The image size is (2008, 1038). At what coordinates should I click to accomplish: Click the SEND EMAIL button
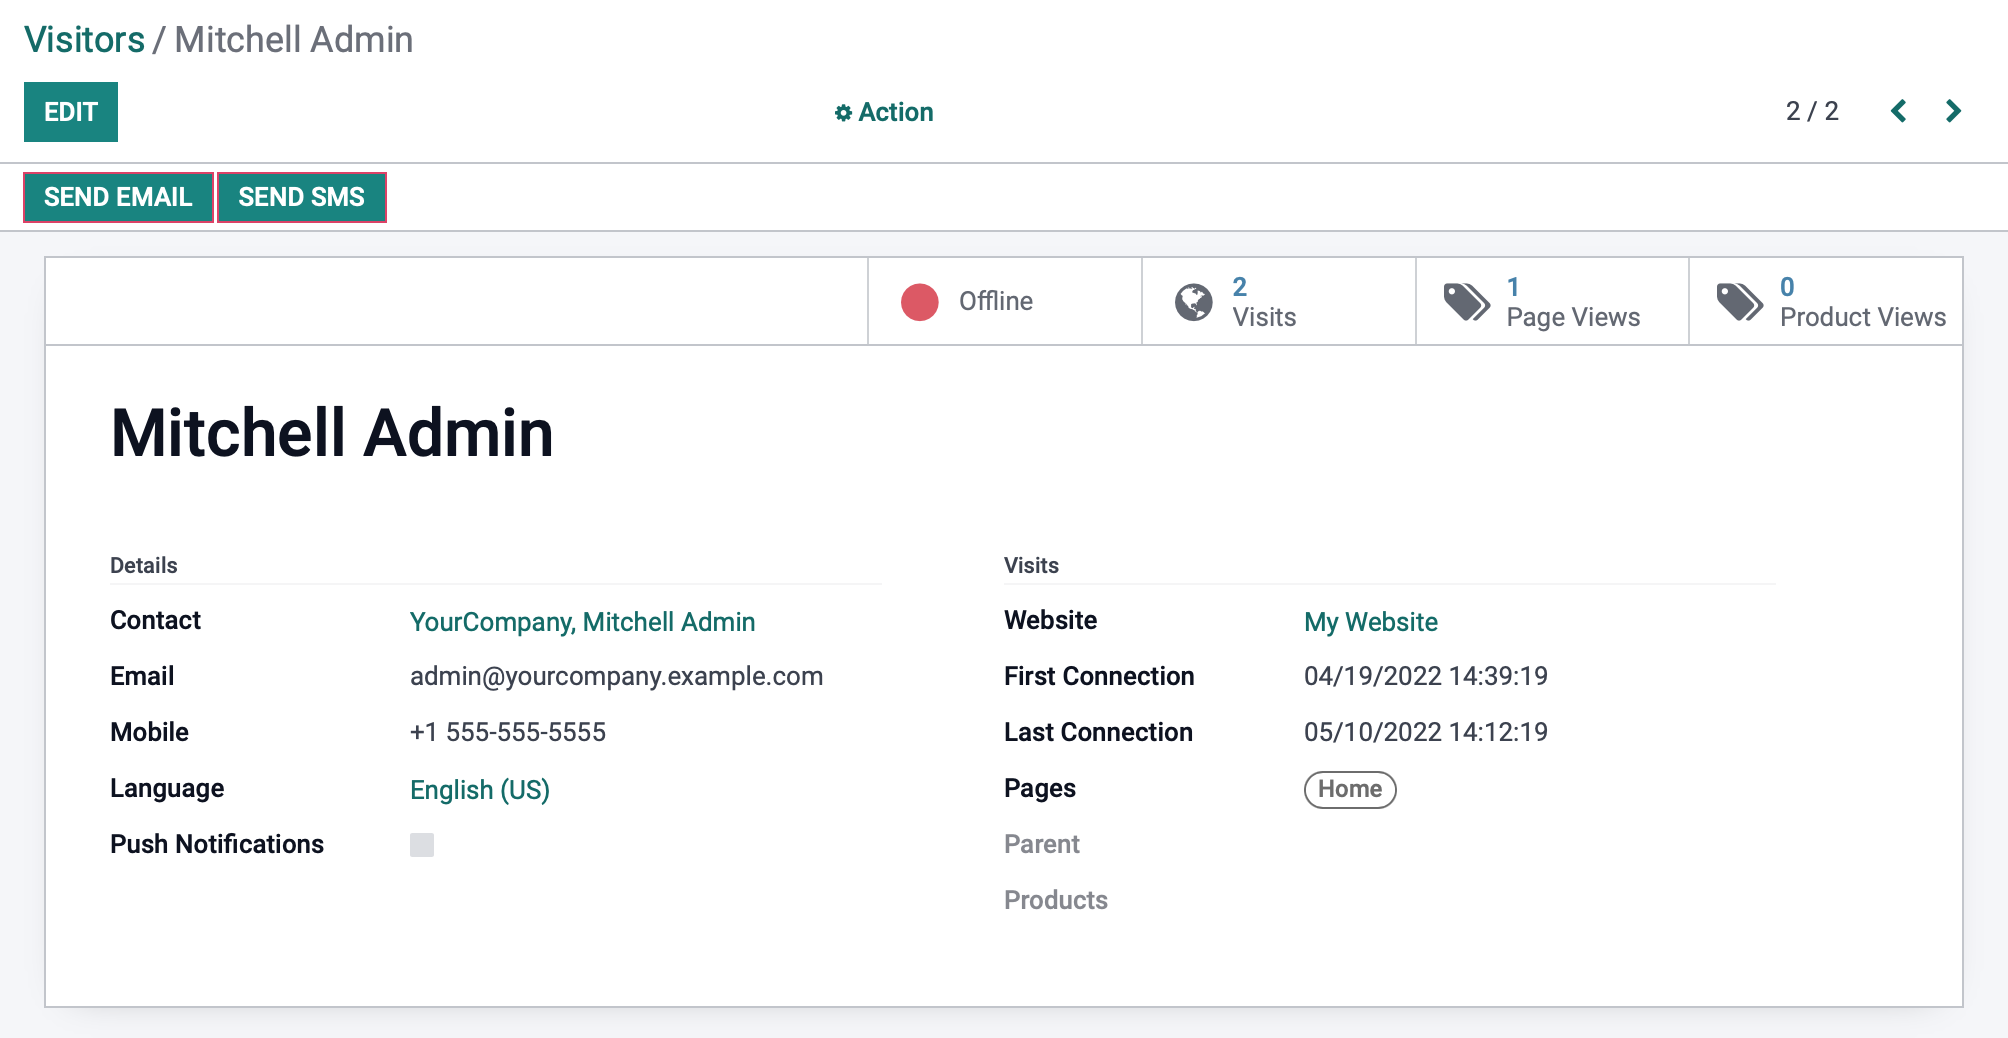pyautogui.click(x=118, y=197)
